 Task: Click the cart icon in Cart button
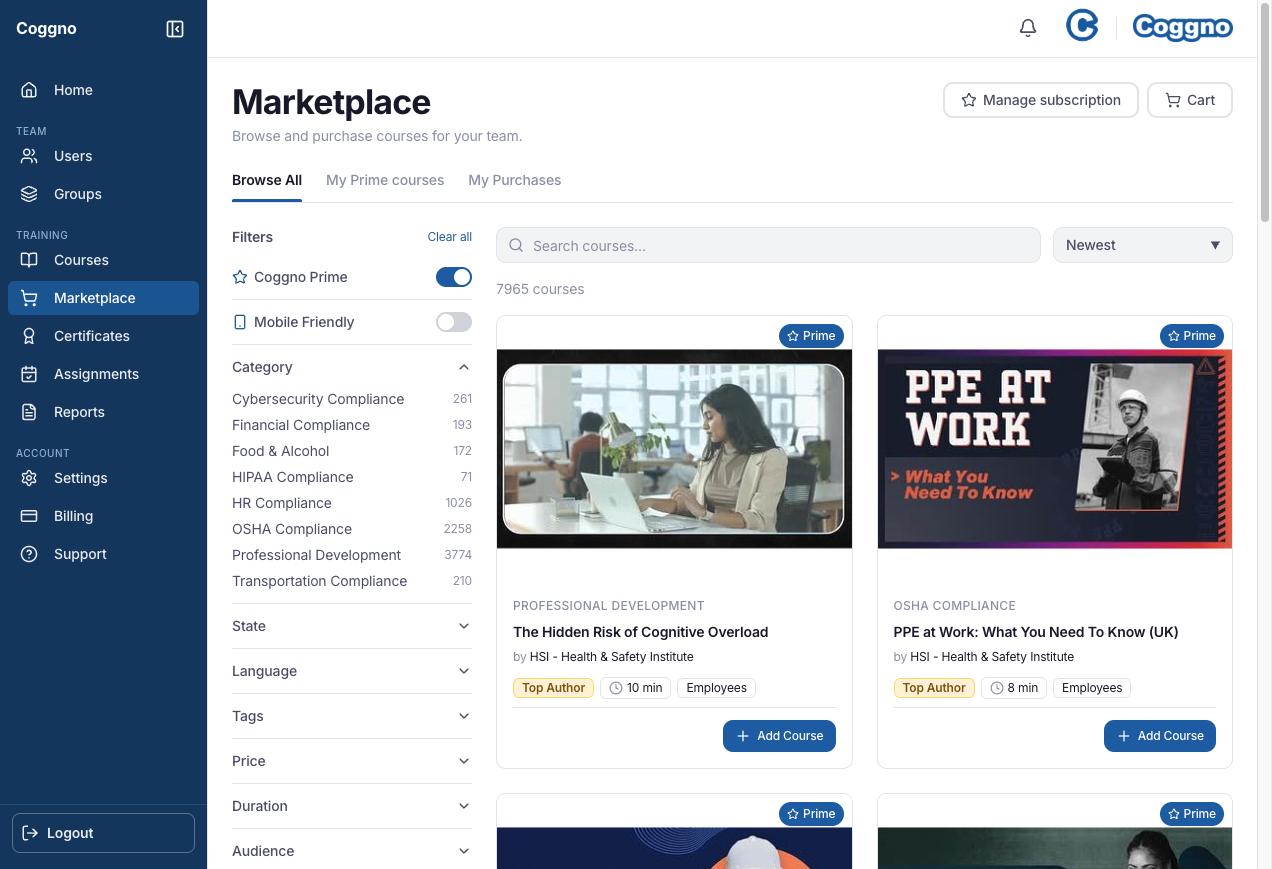click(1172, 100)
